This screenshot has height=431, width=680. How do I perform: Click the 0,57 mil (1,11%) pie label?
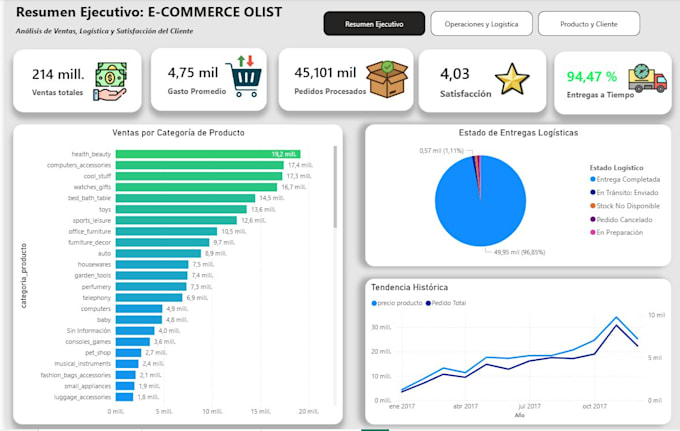click(441, 150)
